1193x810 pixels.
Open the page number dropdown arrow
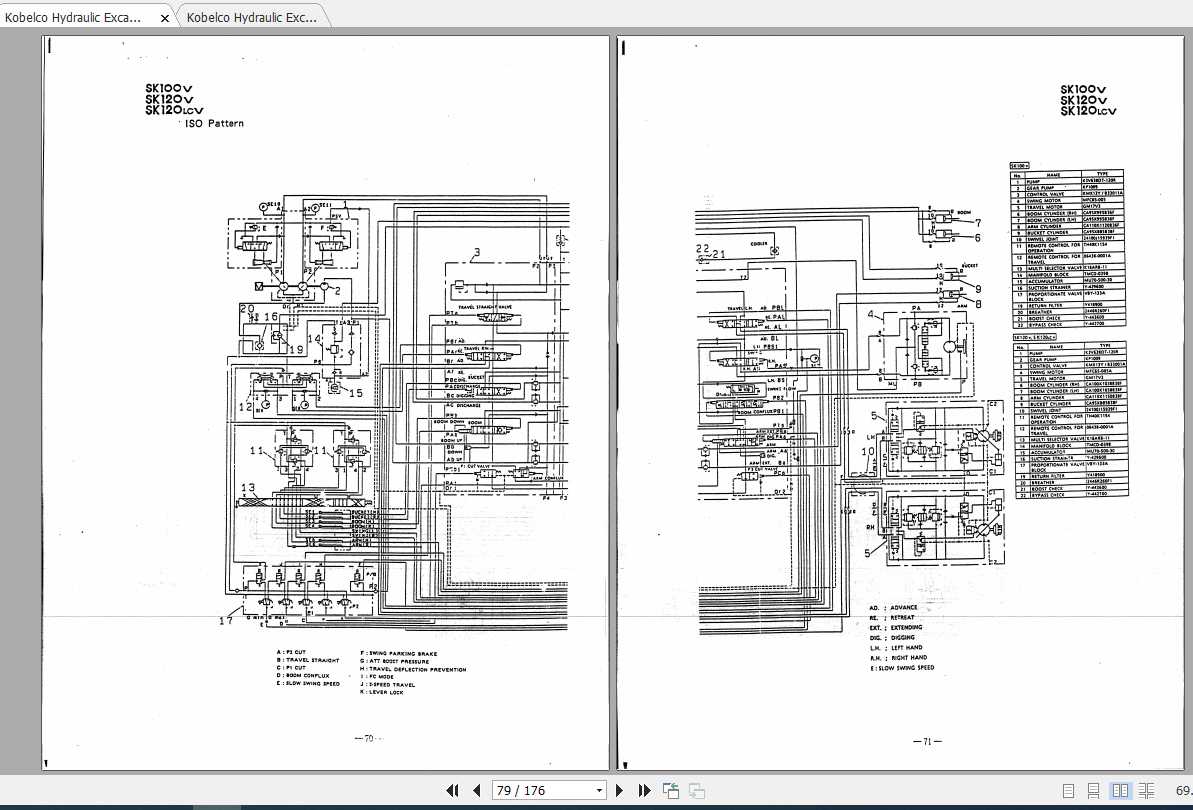pos(599,791)
